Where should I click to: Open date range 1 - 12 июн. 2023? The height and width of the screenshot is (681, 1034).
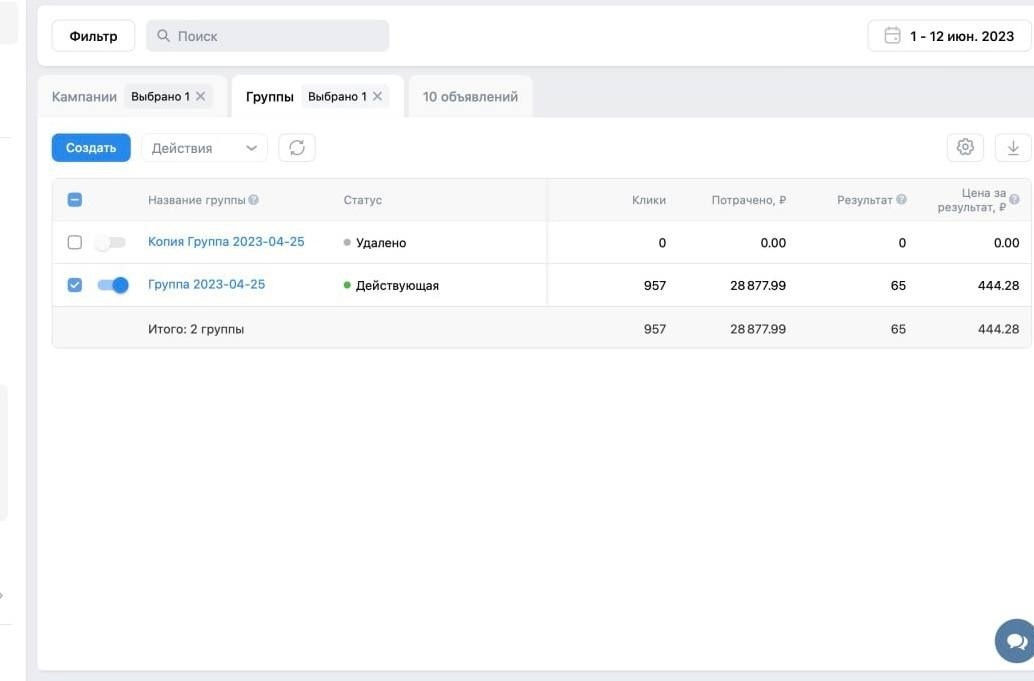950,36
